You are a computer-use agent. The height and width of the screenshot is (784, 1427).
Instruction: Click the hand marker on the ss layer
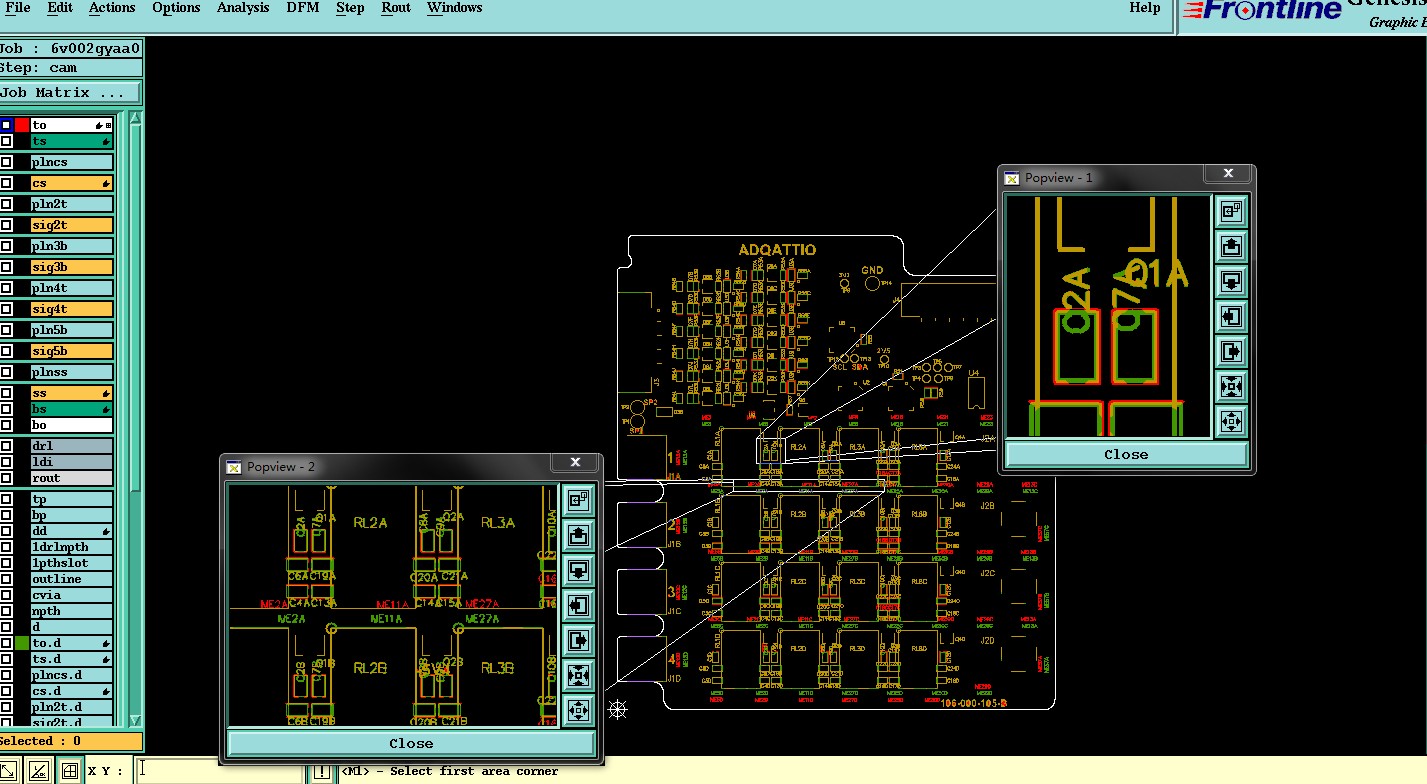[x=104, y=394]
